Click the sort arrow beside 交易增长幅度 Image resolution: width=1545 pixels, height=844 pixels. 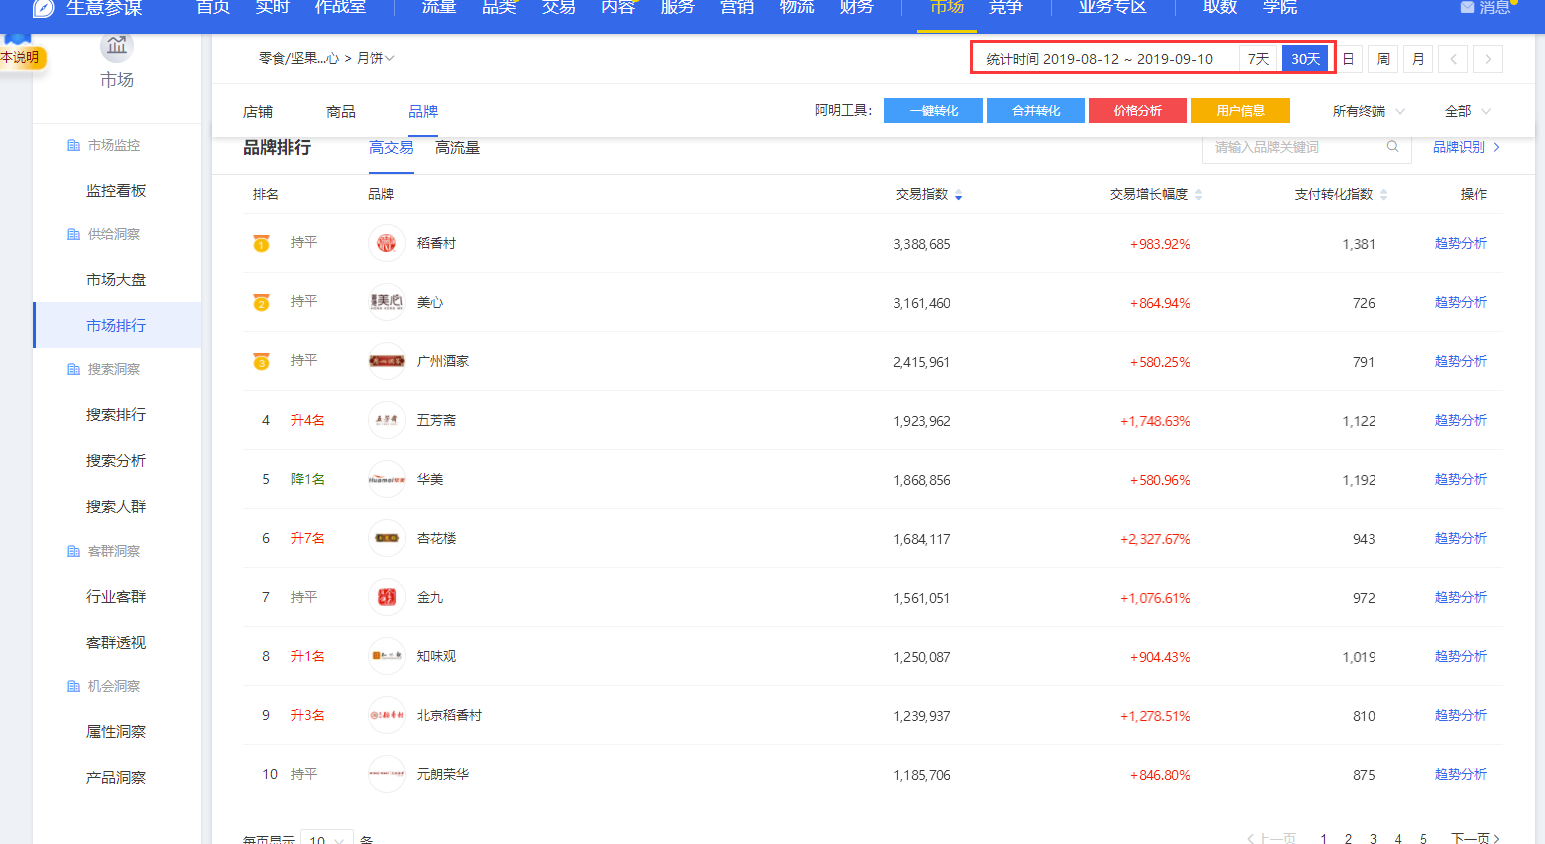tap(1198, 195)
